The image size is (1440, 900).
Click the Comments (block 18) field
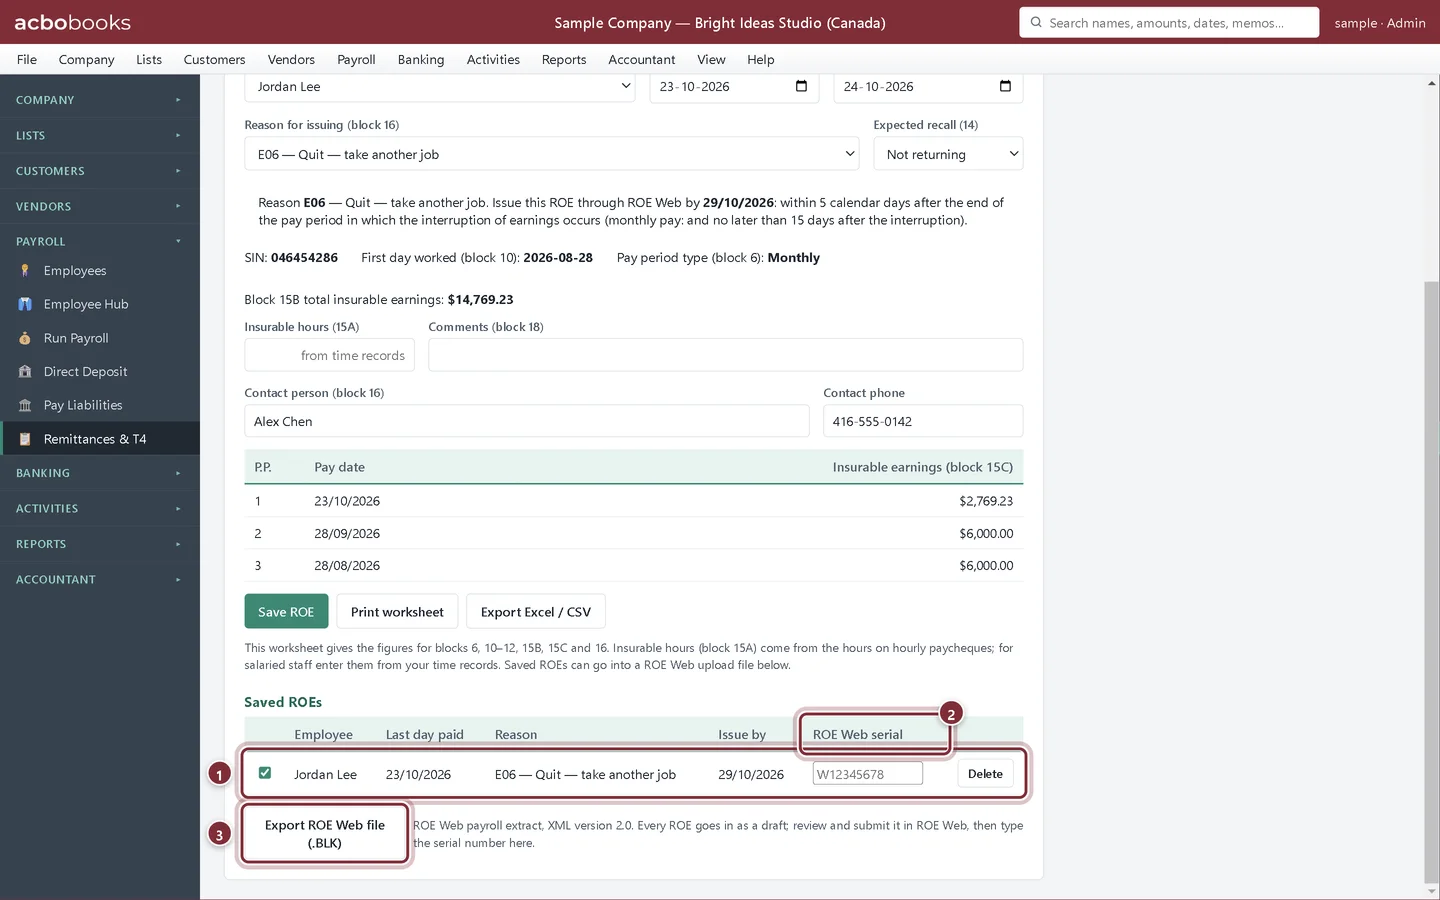coord(725,355)
